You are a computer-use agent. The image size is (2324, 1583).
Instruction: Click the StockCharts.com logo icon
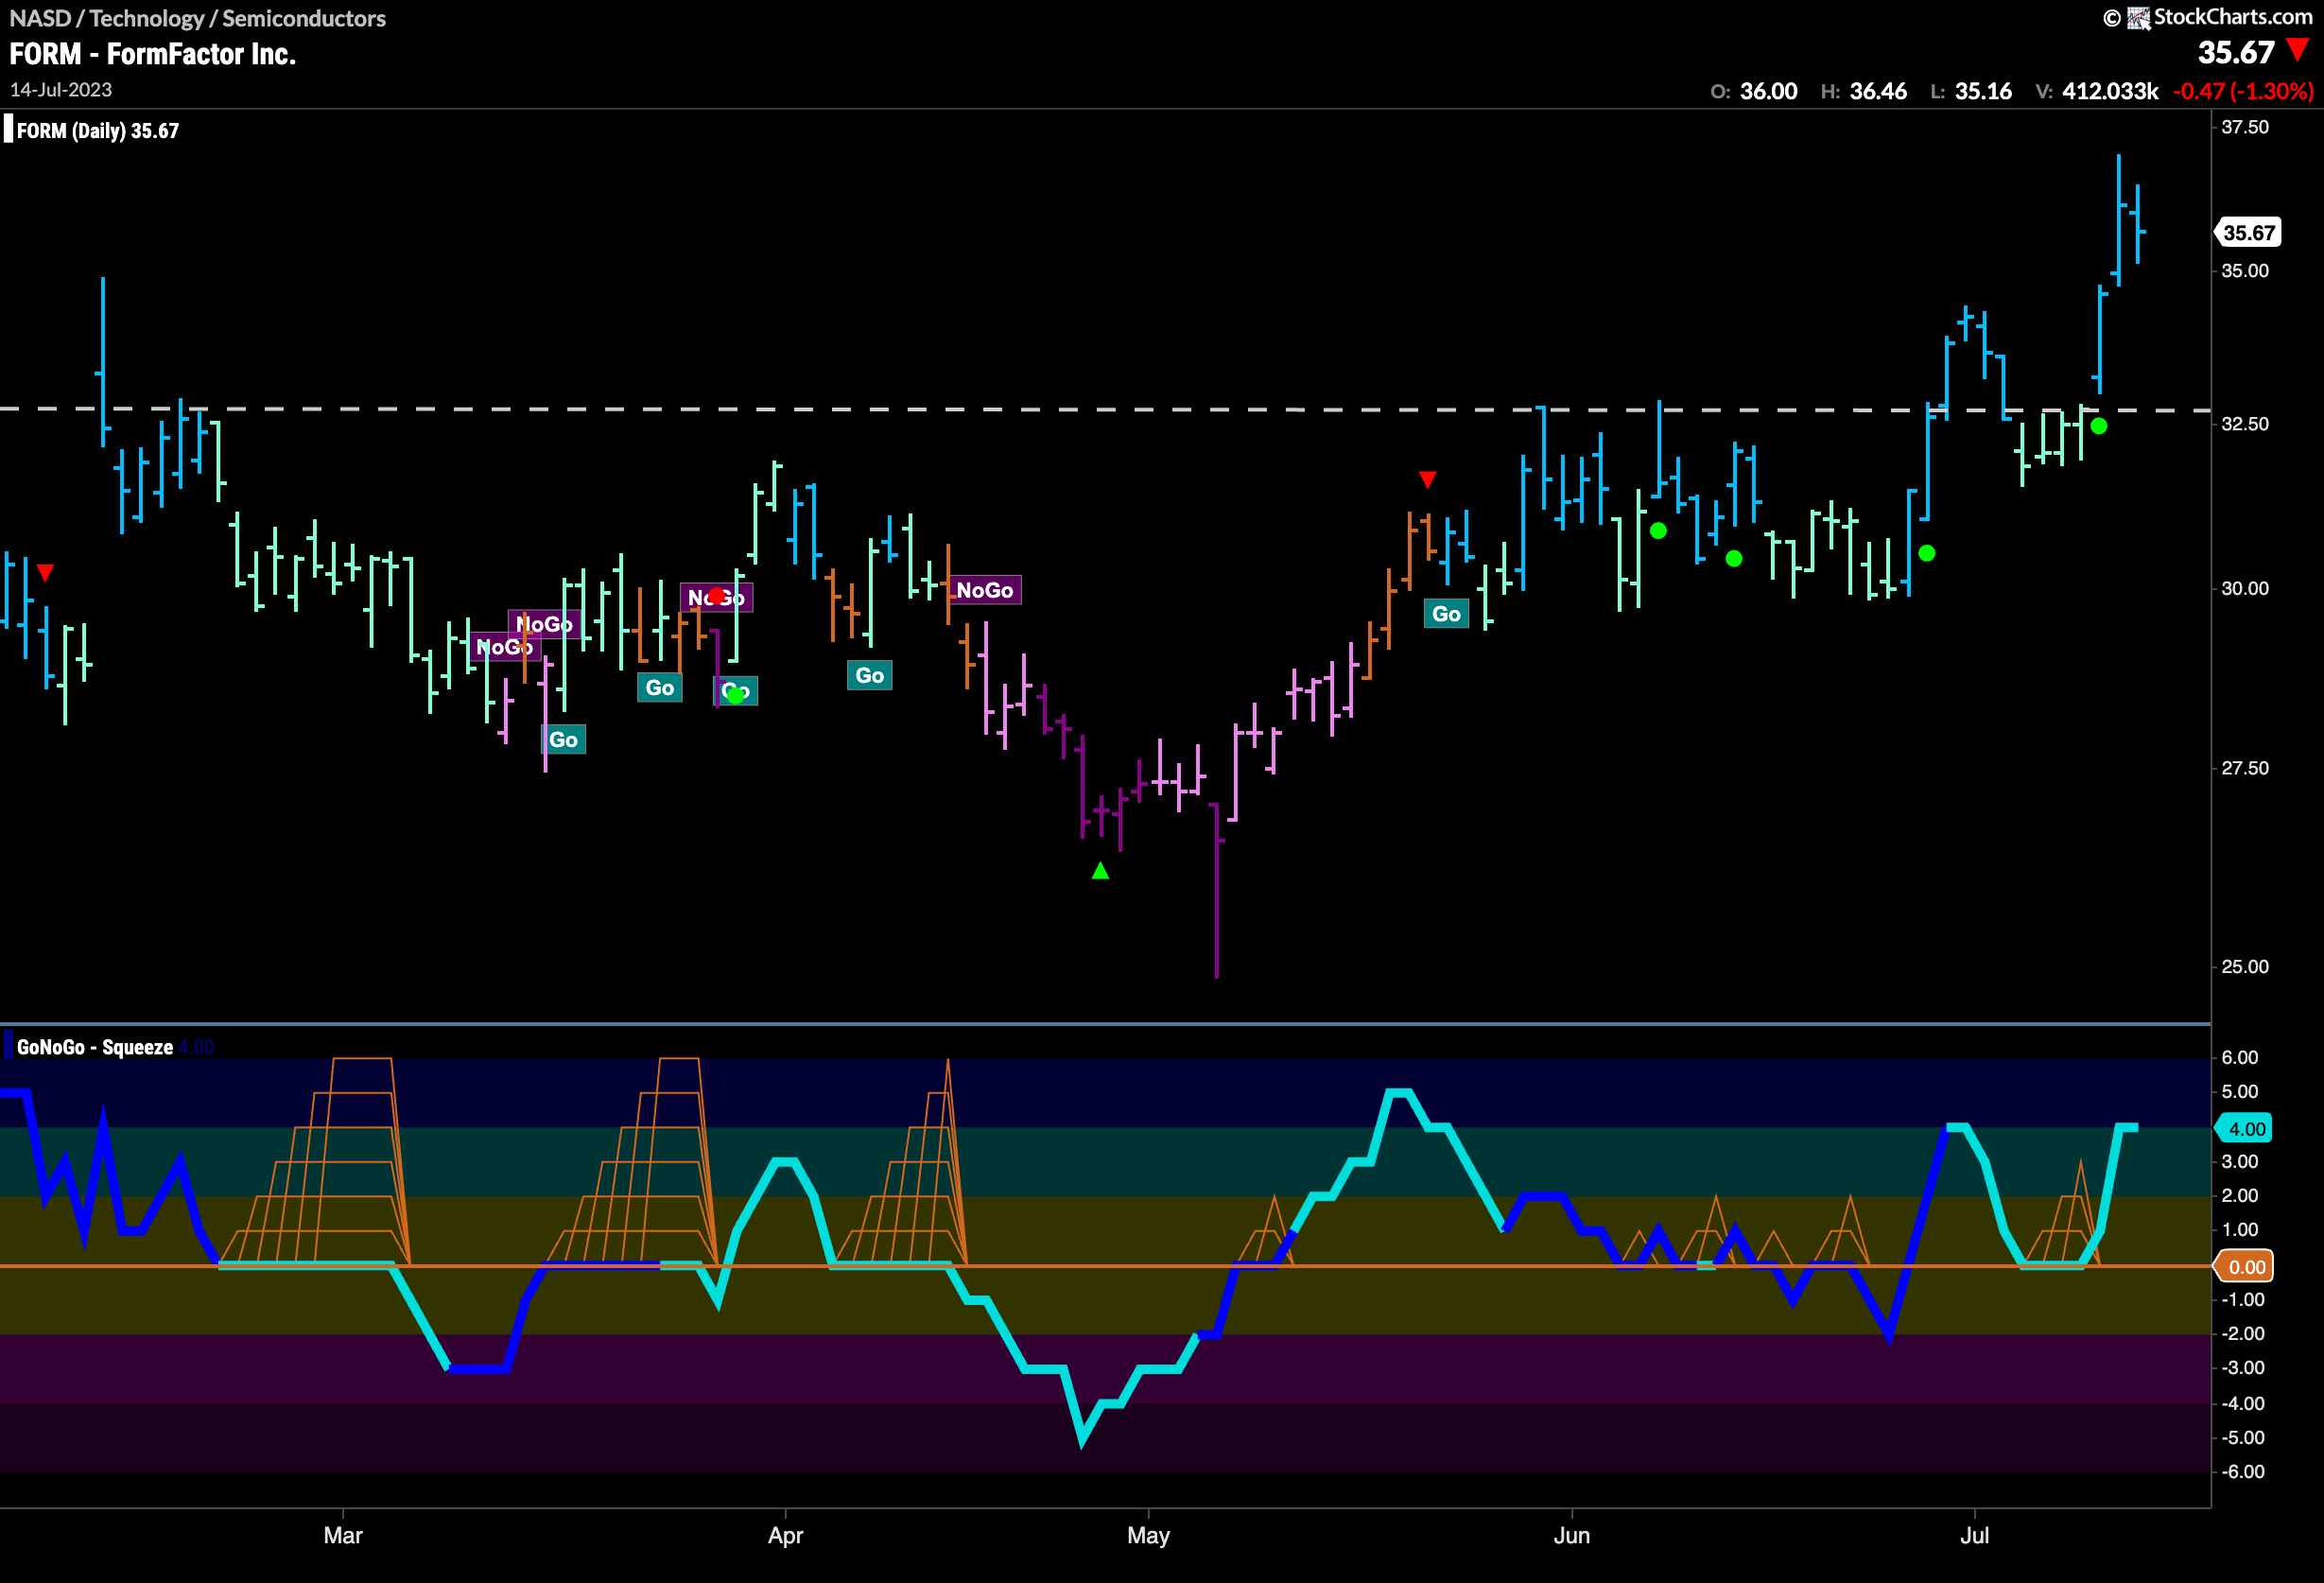[x=2139, y=18]
